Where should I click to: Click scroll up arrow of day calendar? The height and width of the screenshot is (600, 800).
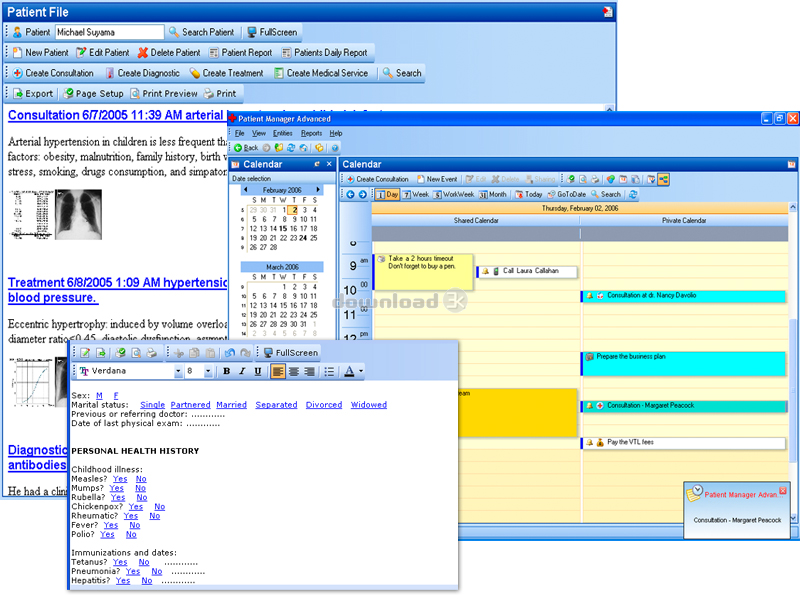coord(792,207)
